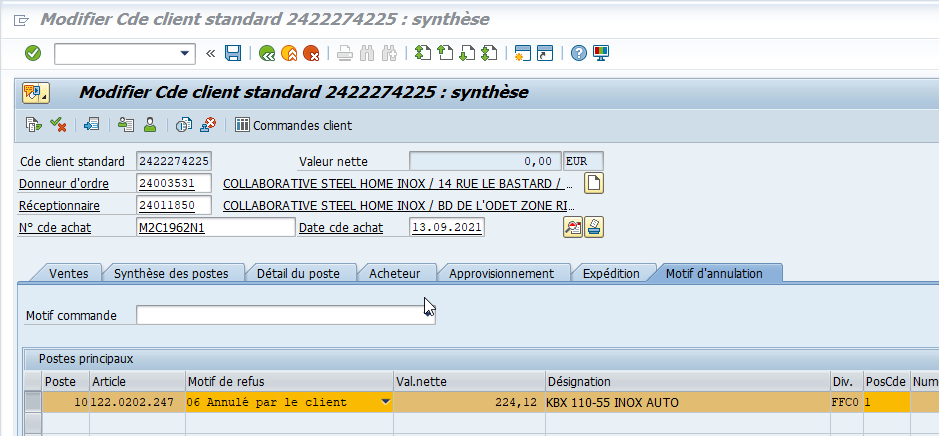Screen dimensions: 939x436
Task: Click the green checkmark Enter icon
Action: [x=33, y=53]
